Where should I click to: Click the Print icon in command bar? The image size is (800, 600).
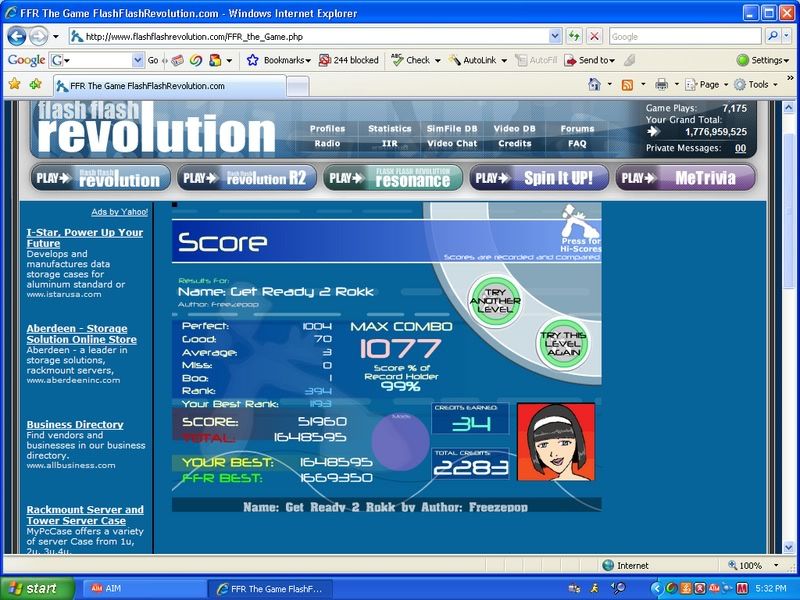(661, 85)
